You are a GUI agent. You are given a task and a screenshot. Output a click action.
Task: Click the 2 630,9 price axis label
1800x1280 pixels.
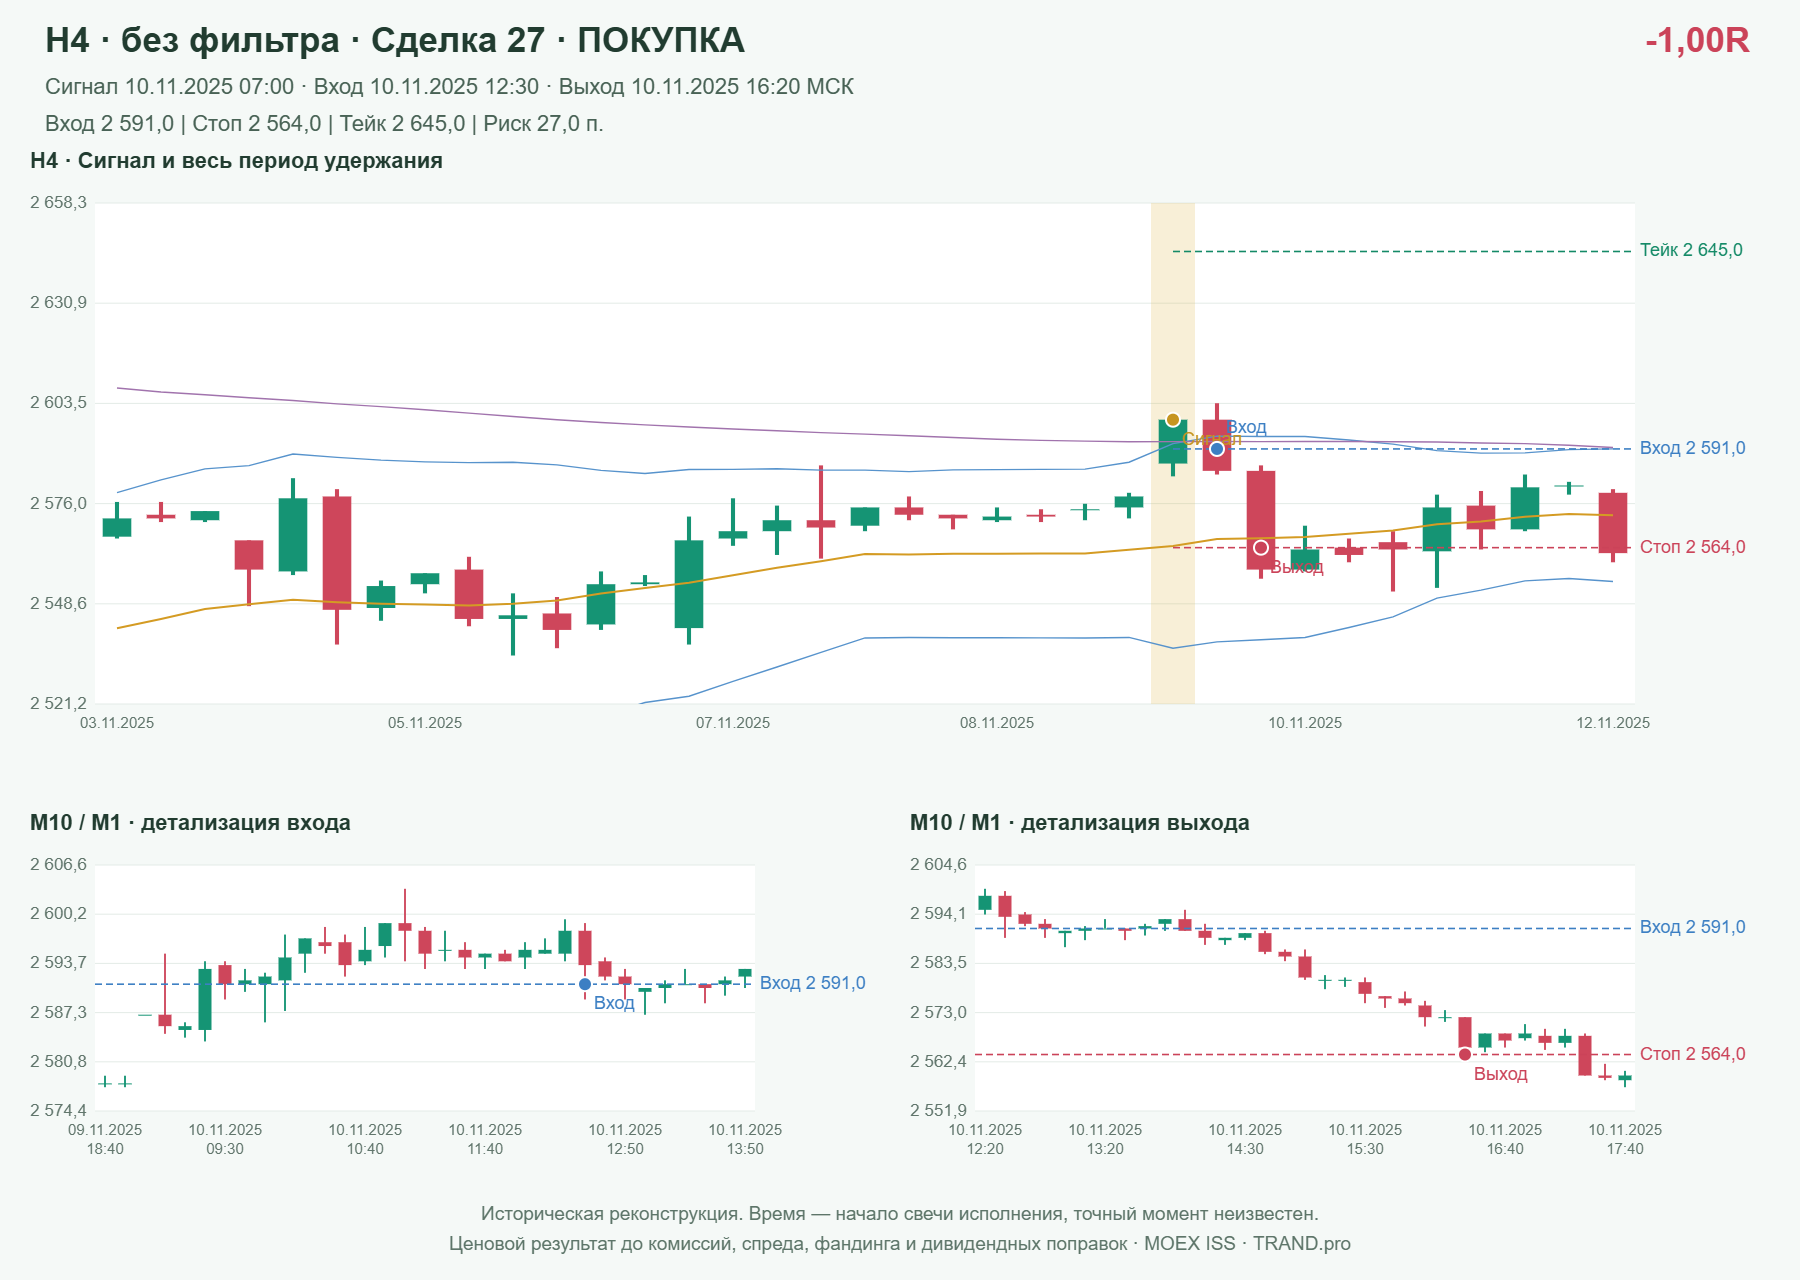[58, 303]
